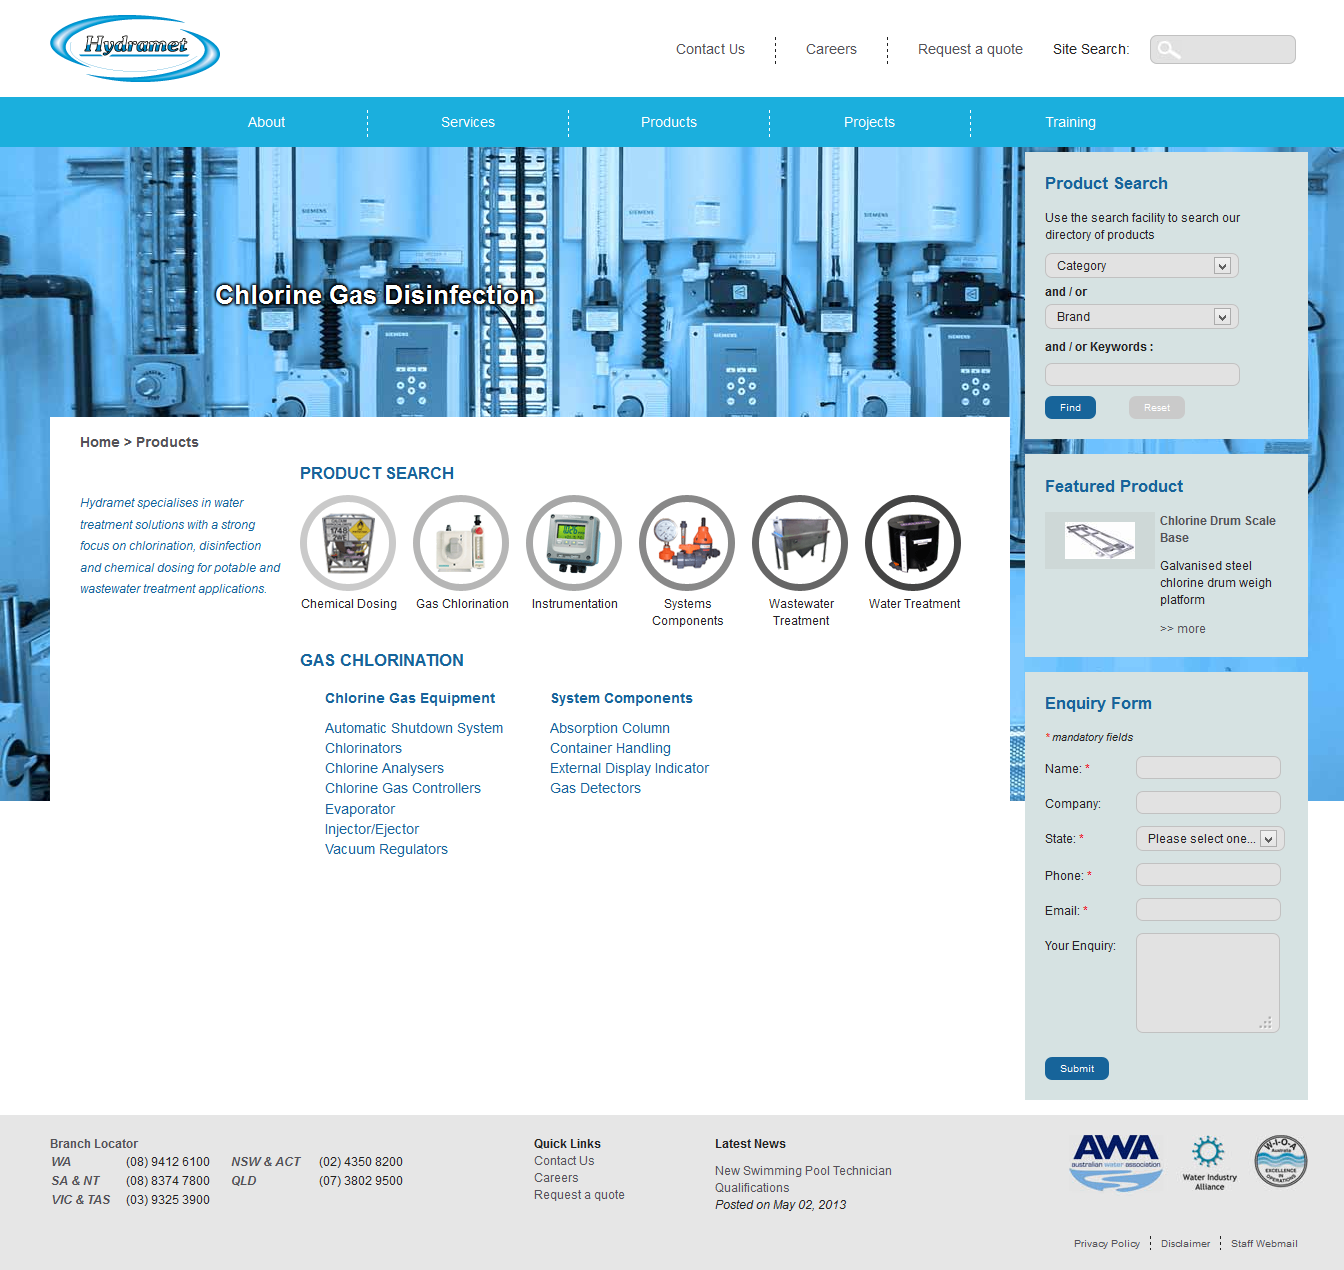Expand the Brand dropdown

coord(1142,317)
